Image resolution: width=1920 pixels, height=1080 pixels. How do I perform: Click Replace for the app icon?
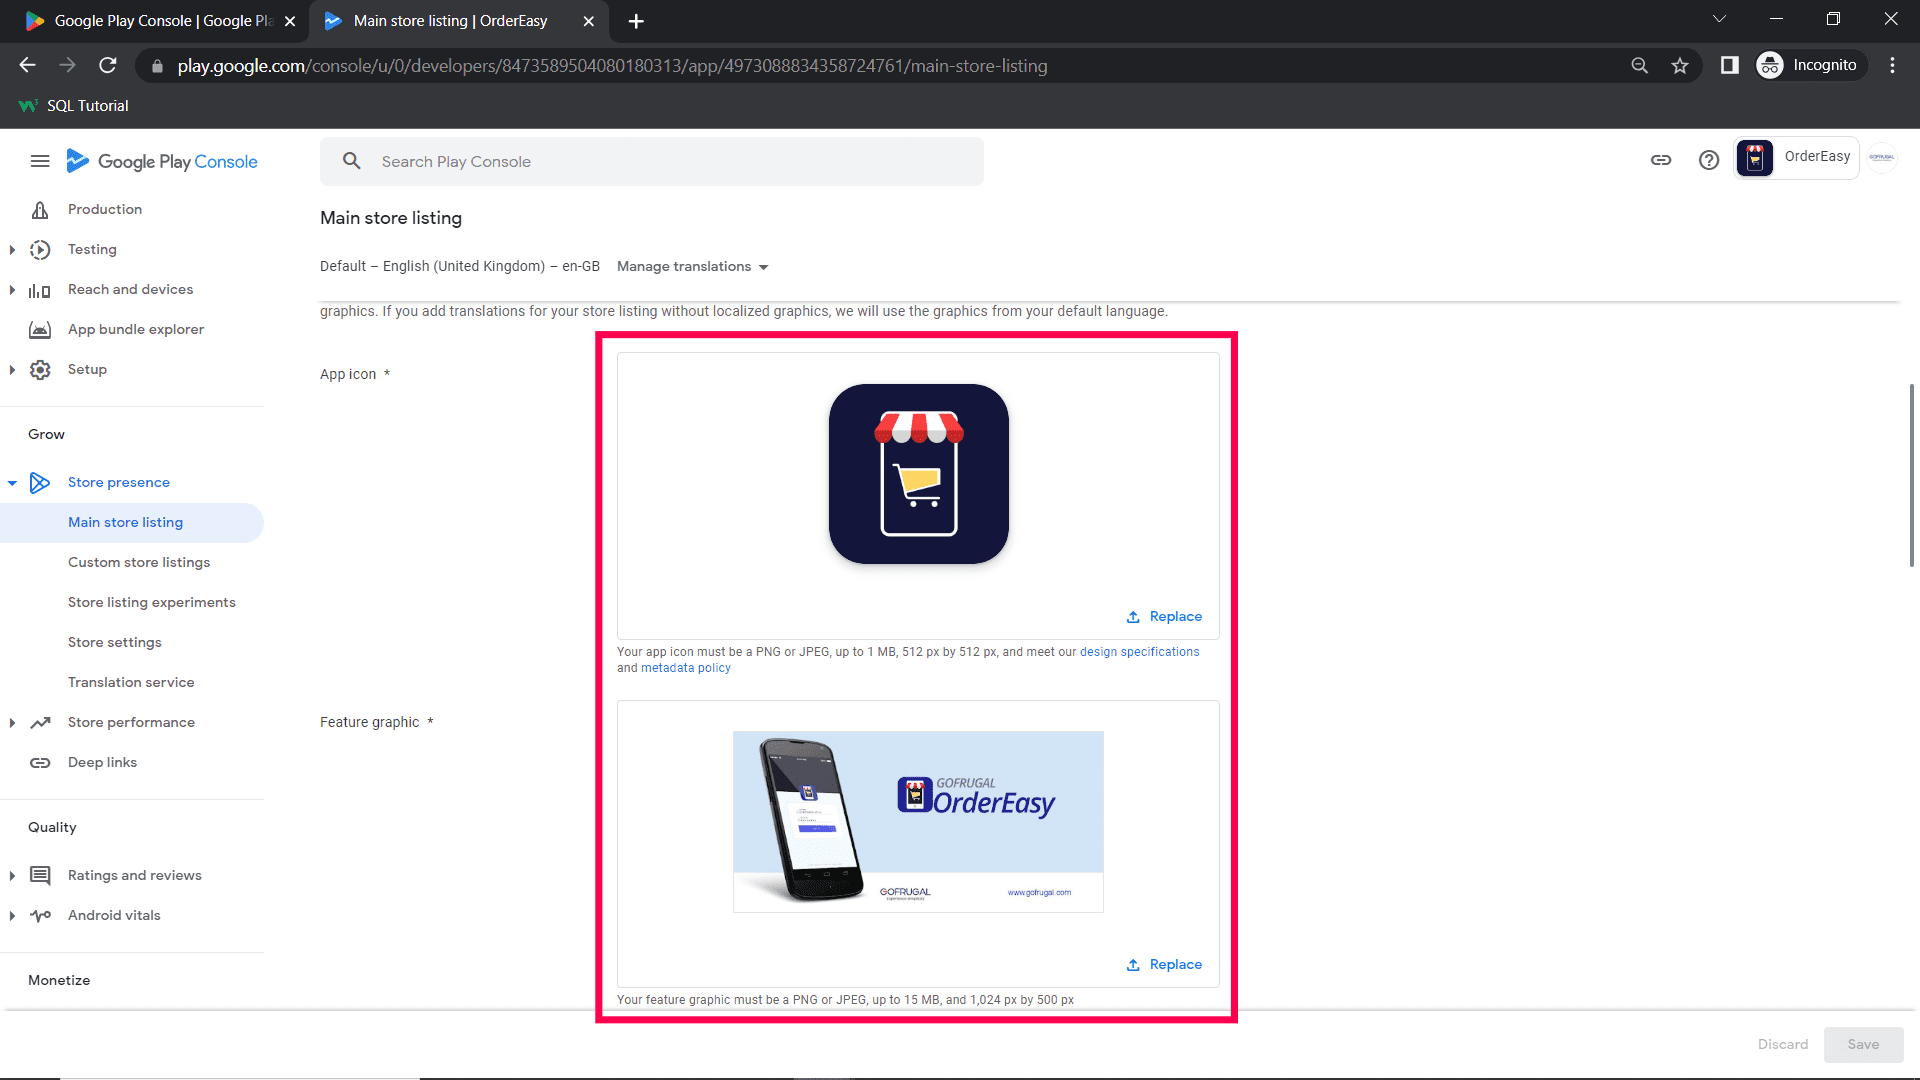click(x=1164, y=617)
